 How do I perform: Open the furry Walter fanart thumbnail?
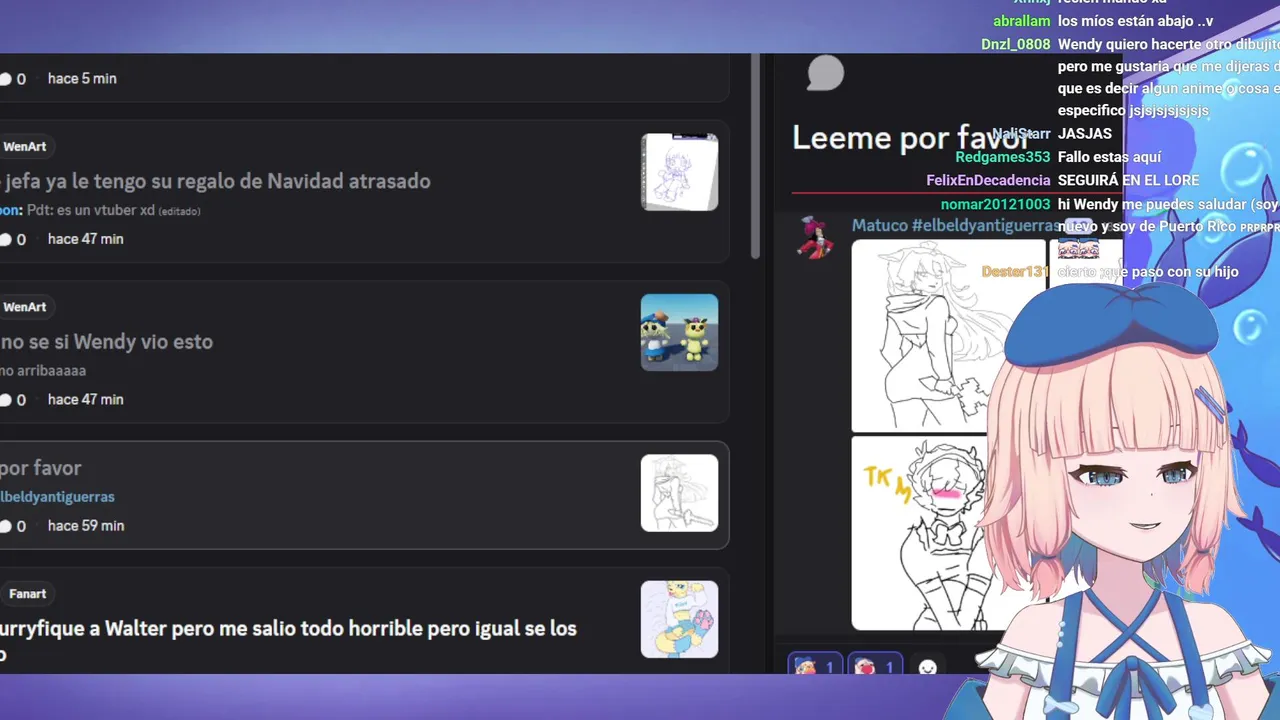(x=679, y=619)
